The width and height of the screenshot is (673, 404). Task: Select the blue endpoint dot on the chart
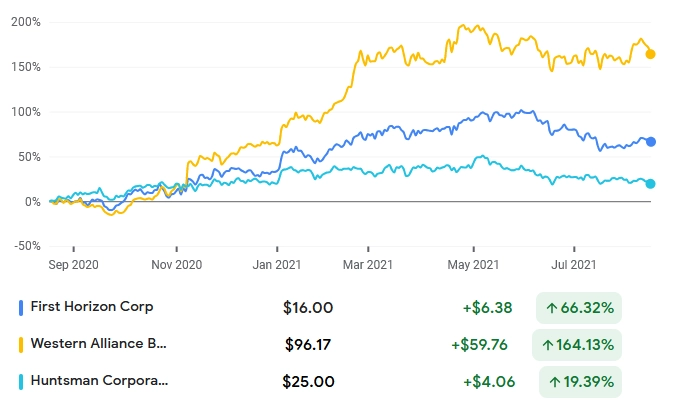(651, 142)
